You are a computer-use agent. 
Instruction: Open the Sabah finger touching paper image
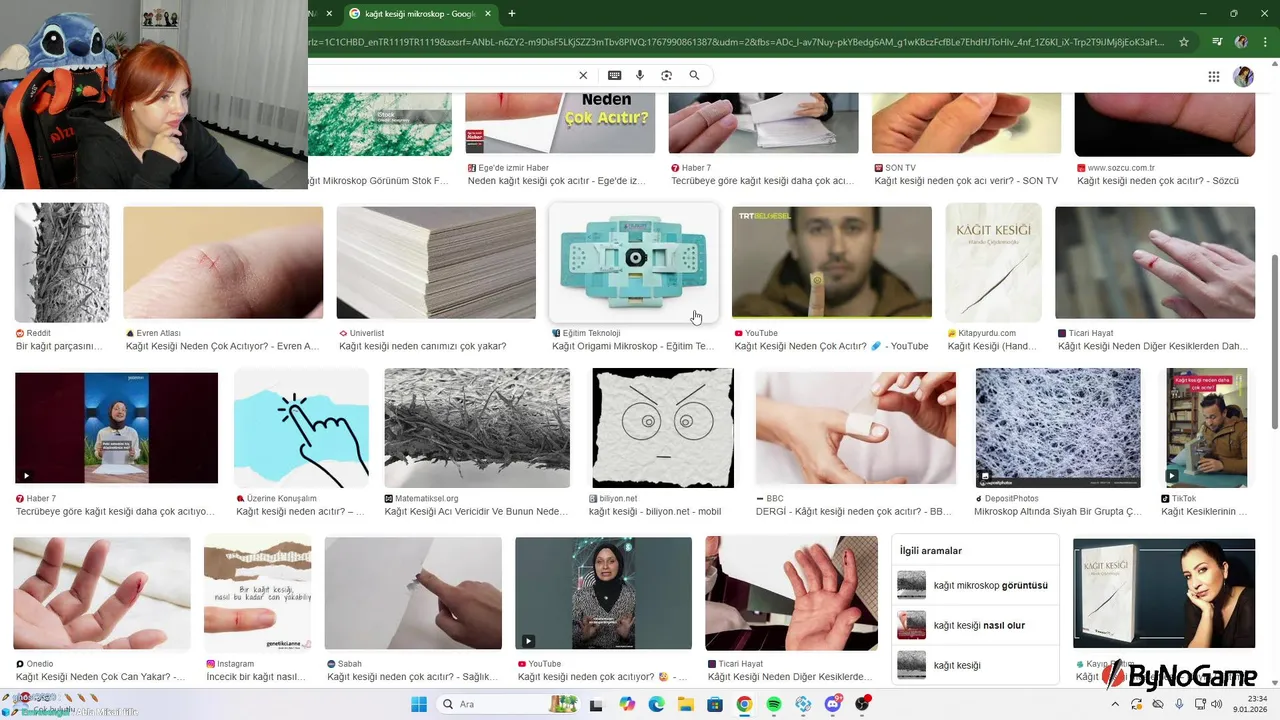[x=413, y=594]
